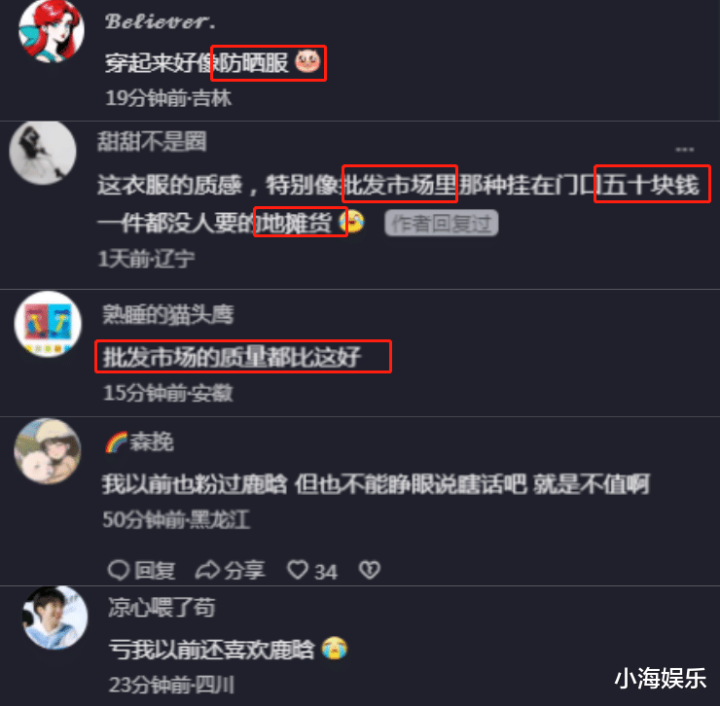Like the comment with the heart icon
720x706 pixels.
(298, 570)
